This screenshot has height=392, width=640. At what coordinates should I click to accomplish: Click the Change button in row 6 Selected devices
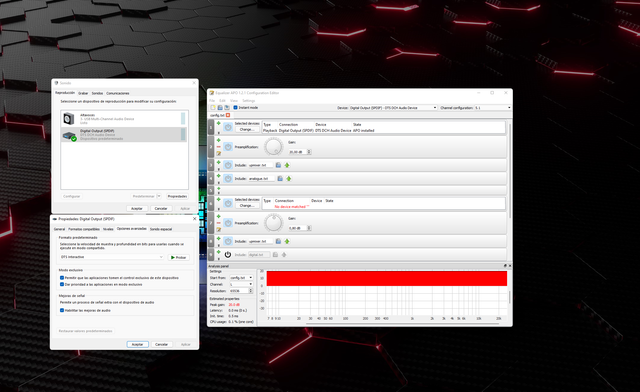247,206
